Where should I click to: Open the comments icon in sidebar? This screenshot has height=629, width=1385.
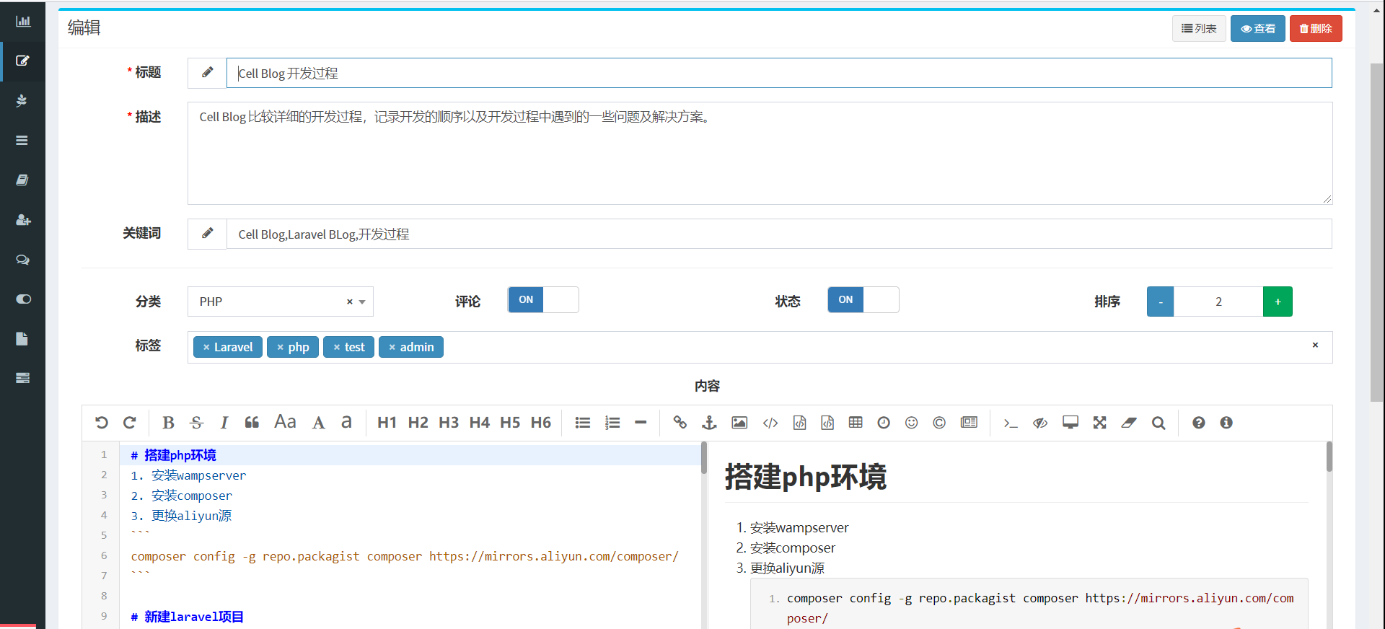(x=22, y=259)
